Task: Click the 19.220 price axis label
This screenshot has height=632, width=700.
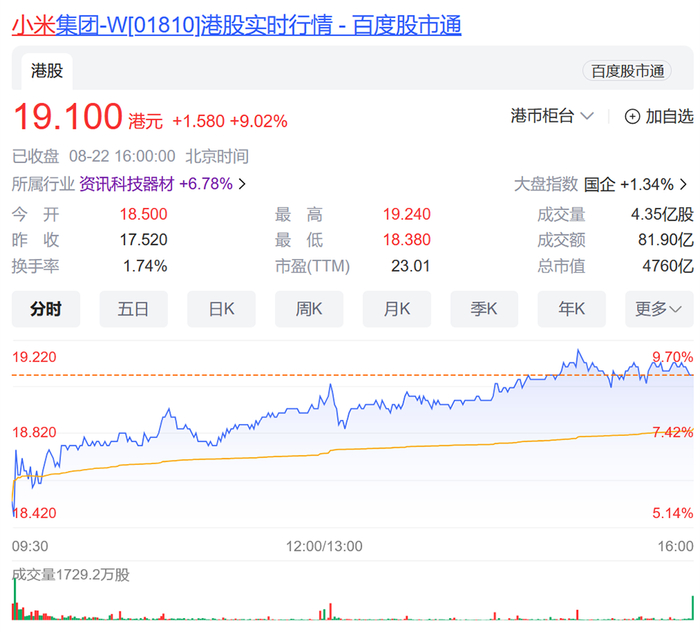Action: [x=34, y=357]
